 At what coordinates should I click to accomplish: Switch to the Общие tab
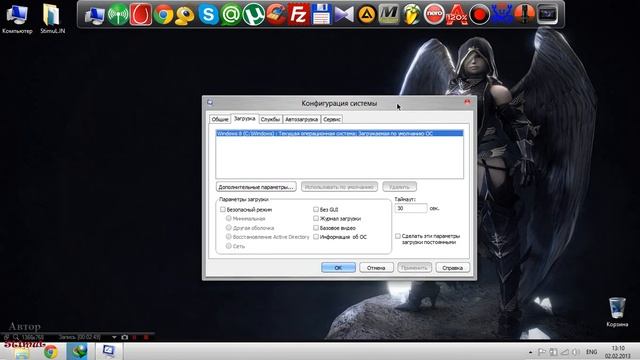point(220,119)
